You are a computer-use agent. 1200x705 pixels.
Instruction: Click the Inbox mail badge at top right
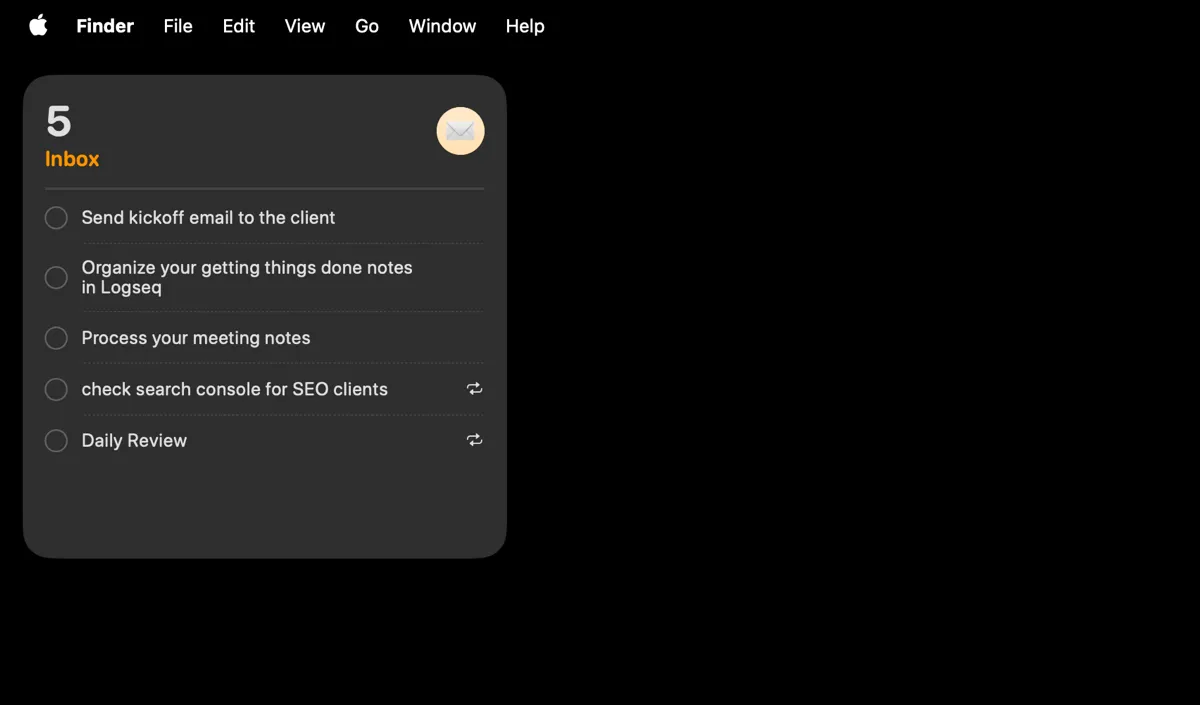tap(460, 131)
